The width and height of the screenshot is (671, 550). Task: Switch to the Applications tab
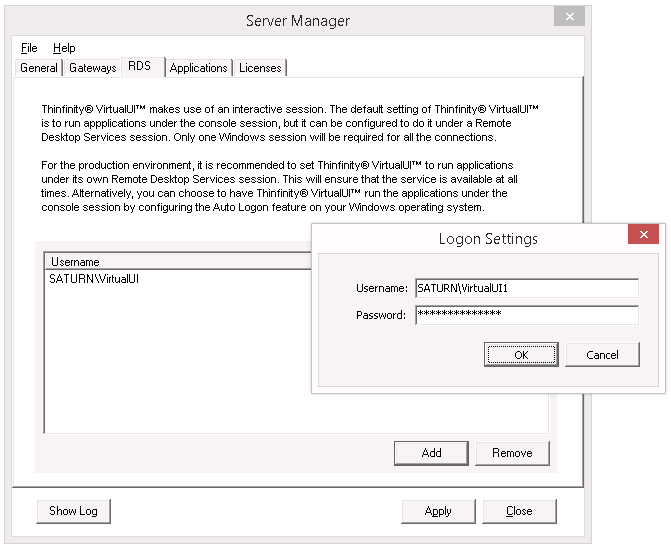click(199, 68)
